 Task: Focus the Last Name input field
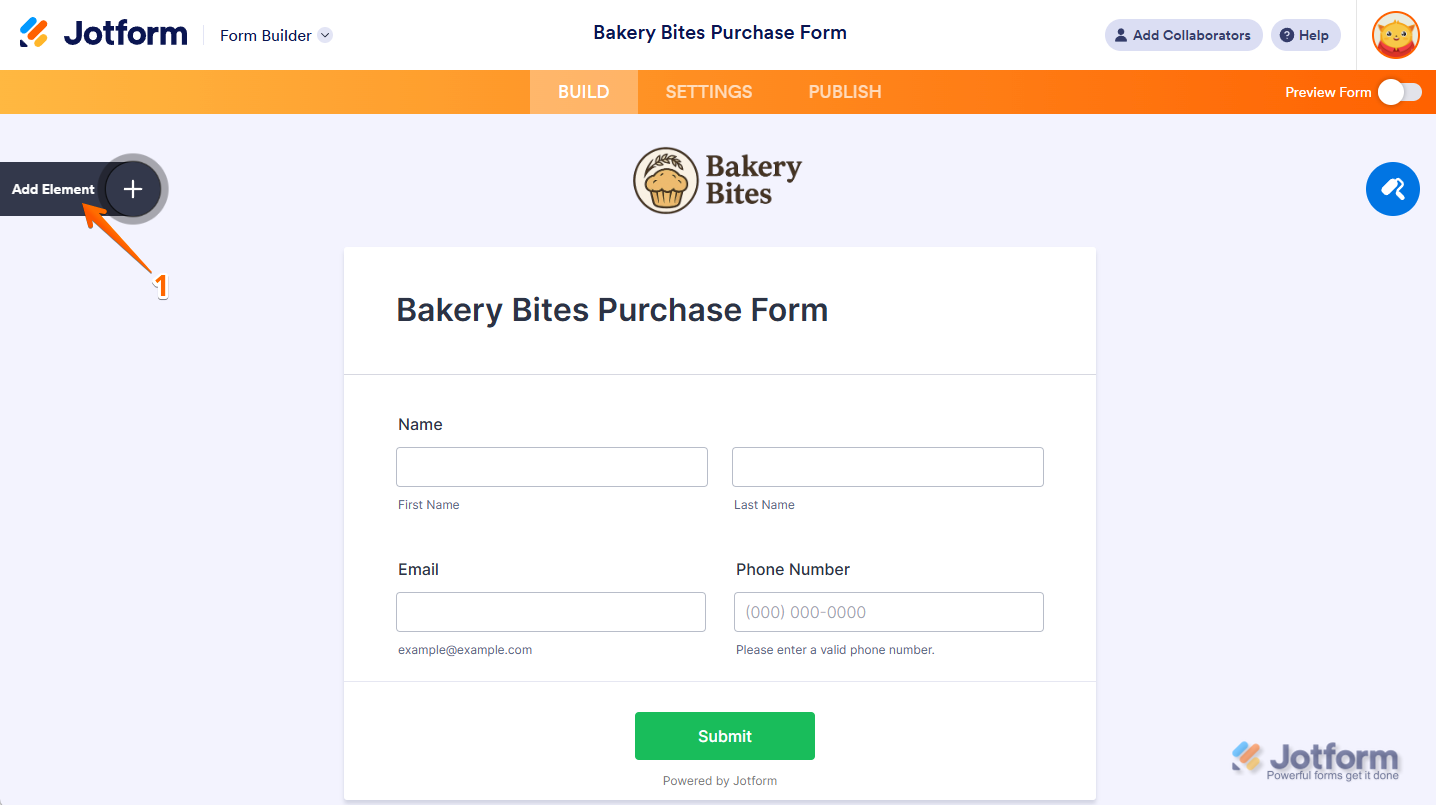(887, 467)
